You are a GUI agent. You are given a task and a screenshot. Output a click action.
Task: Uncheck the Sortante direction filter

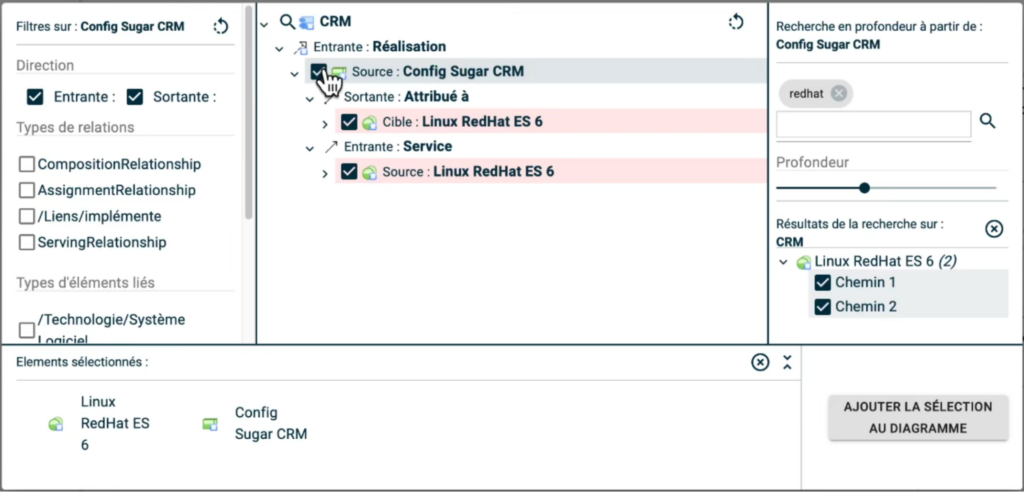click(x=135, y=97)
